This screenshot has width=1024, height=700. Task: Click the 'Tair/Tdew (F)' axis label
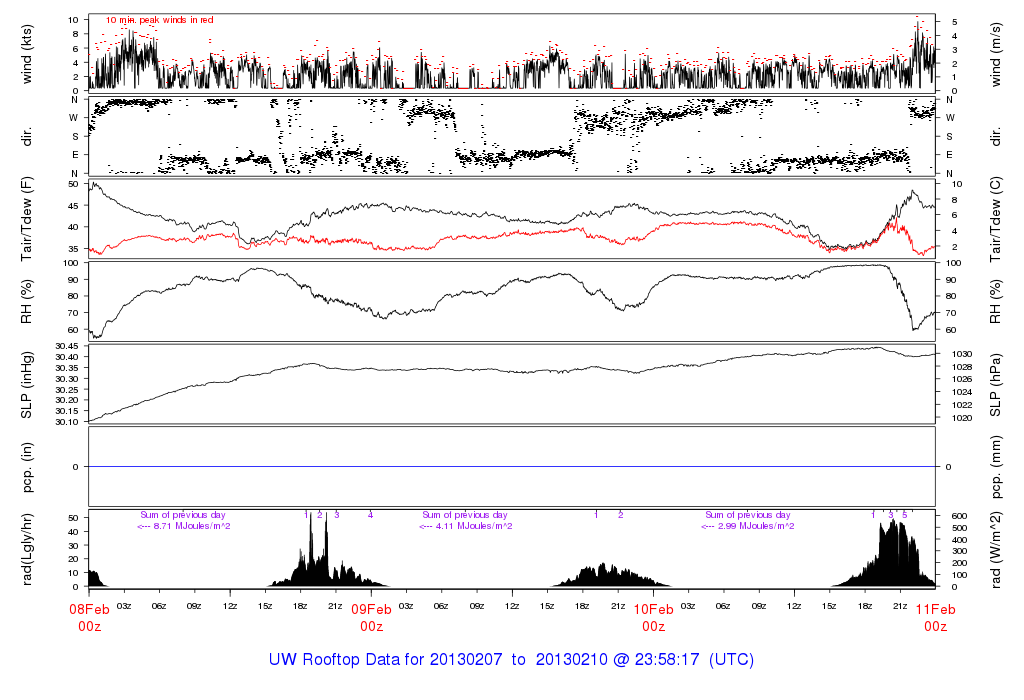pos(27,217)
